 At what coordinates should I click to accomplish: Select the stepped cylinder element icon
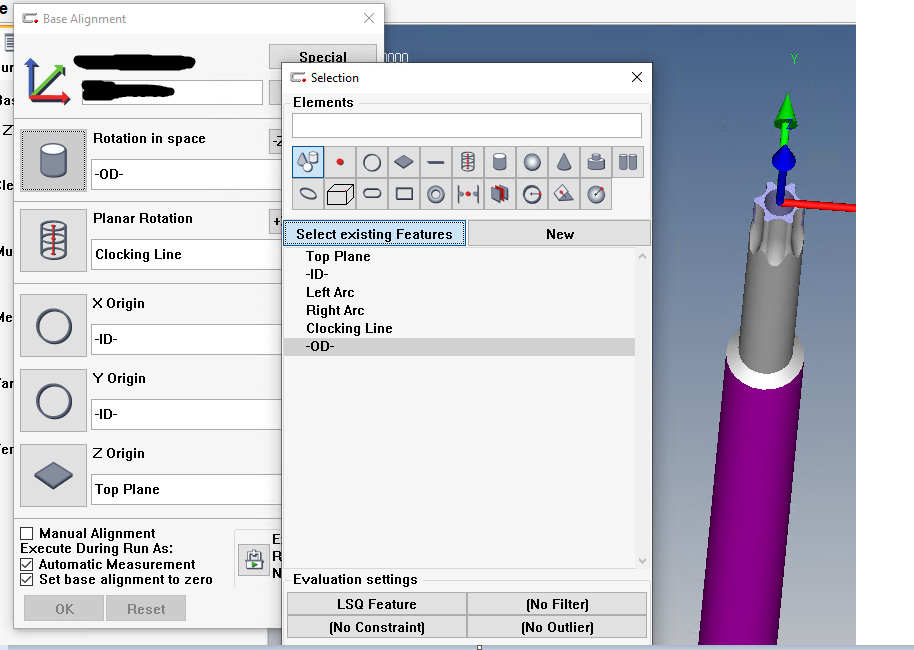(596, 161)
